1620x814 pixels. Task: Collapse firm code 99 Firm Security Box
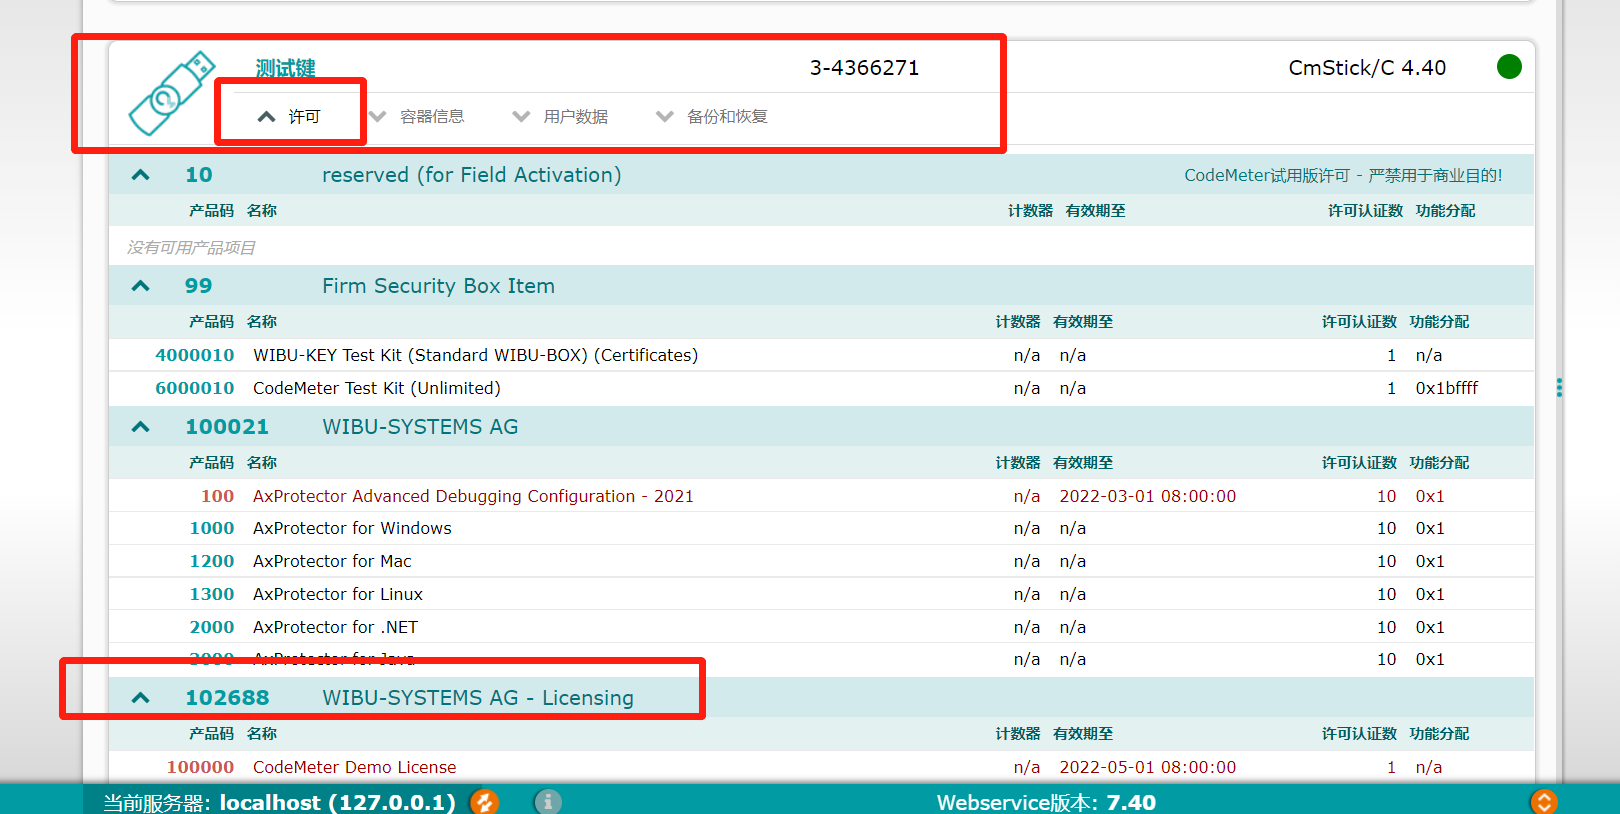pos(141,286)
